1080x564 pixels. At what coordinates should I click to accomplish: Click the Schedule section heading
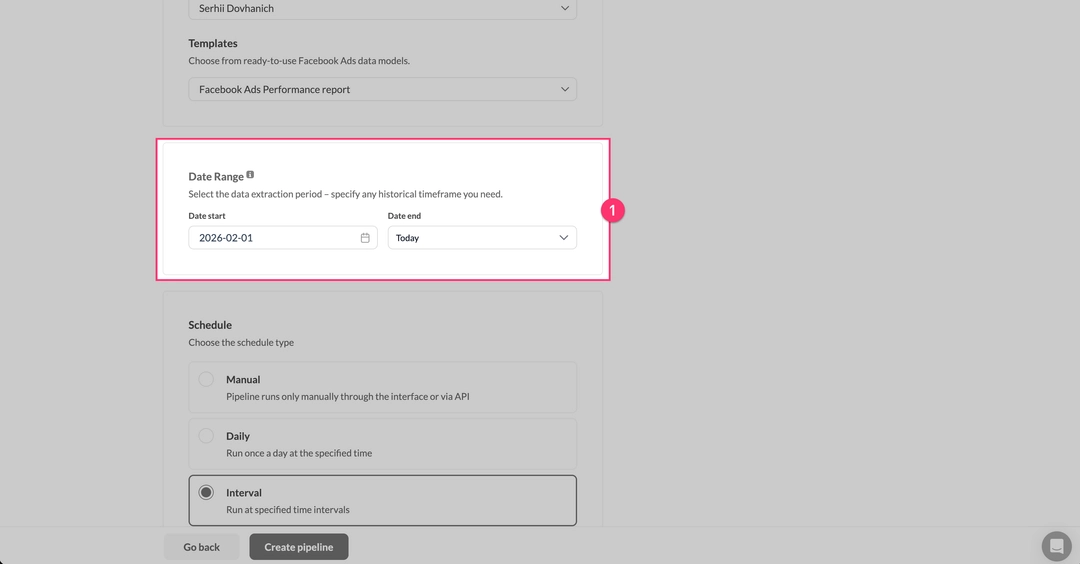[210, 325]
